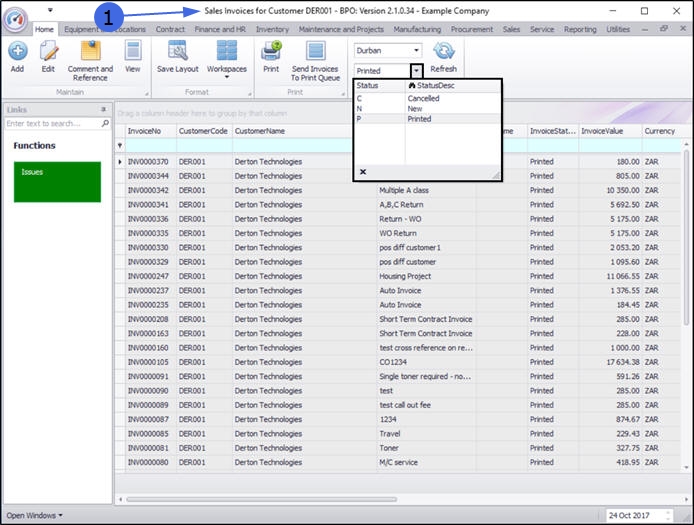Image resolution: width=694 pixels, height=525 pixels.
Task: Click the filter row funnel icon
Action: pyautogui.click(x=120, y=145)
